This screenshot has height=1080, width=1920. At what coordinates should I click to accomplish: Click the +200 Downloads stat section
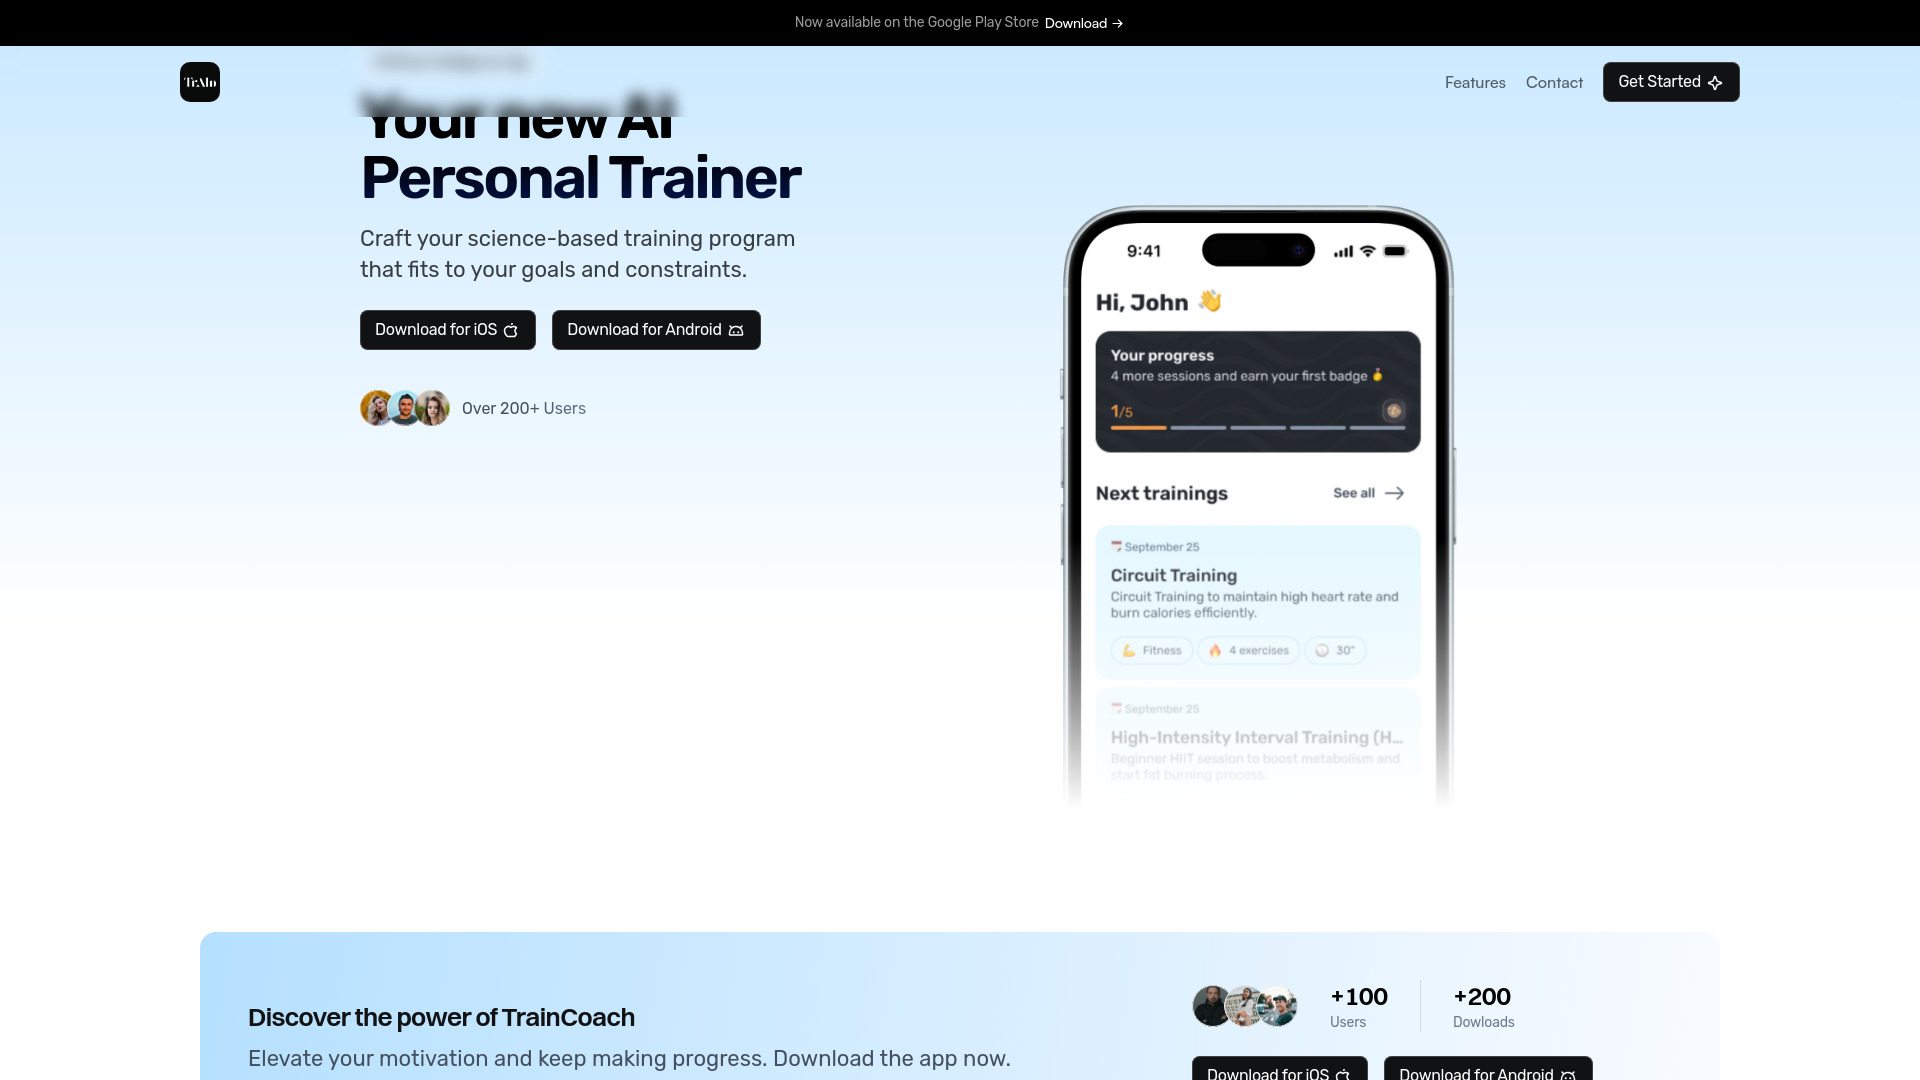[x=1484, y=1006]
